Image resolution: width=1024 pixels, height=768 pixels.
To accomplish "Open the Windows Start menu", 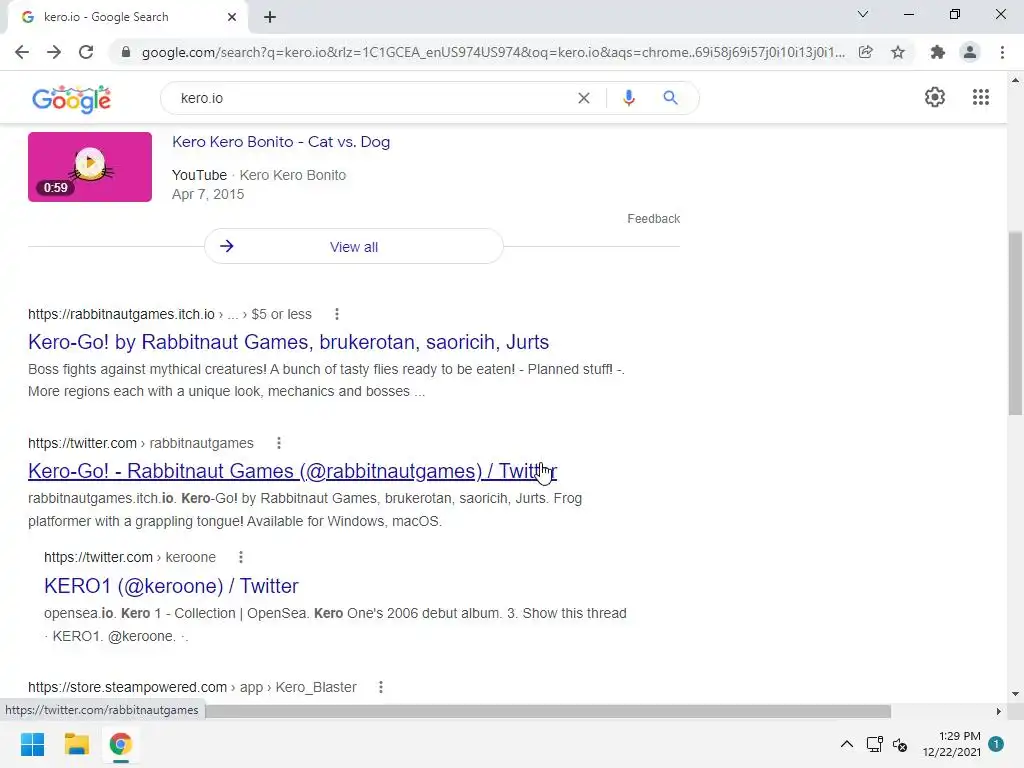I will (33, 744).
